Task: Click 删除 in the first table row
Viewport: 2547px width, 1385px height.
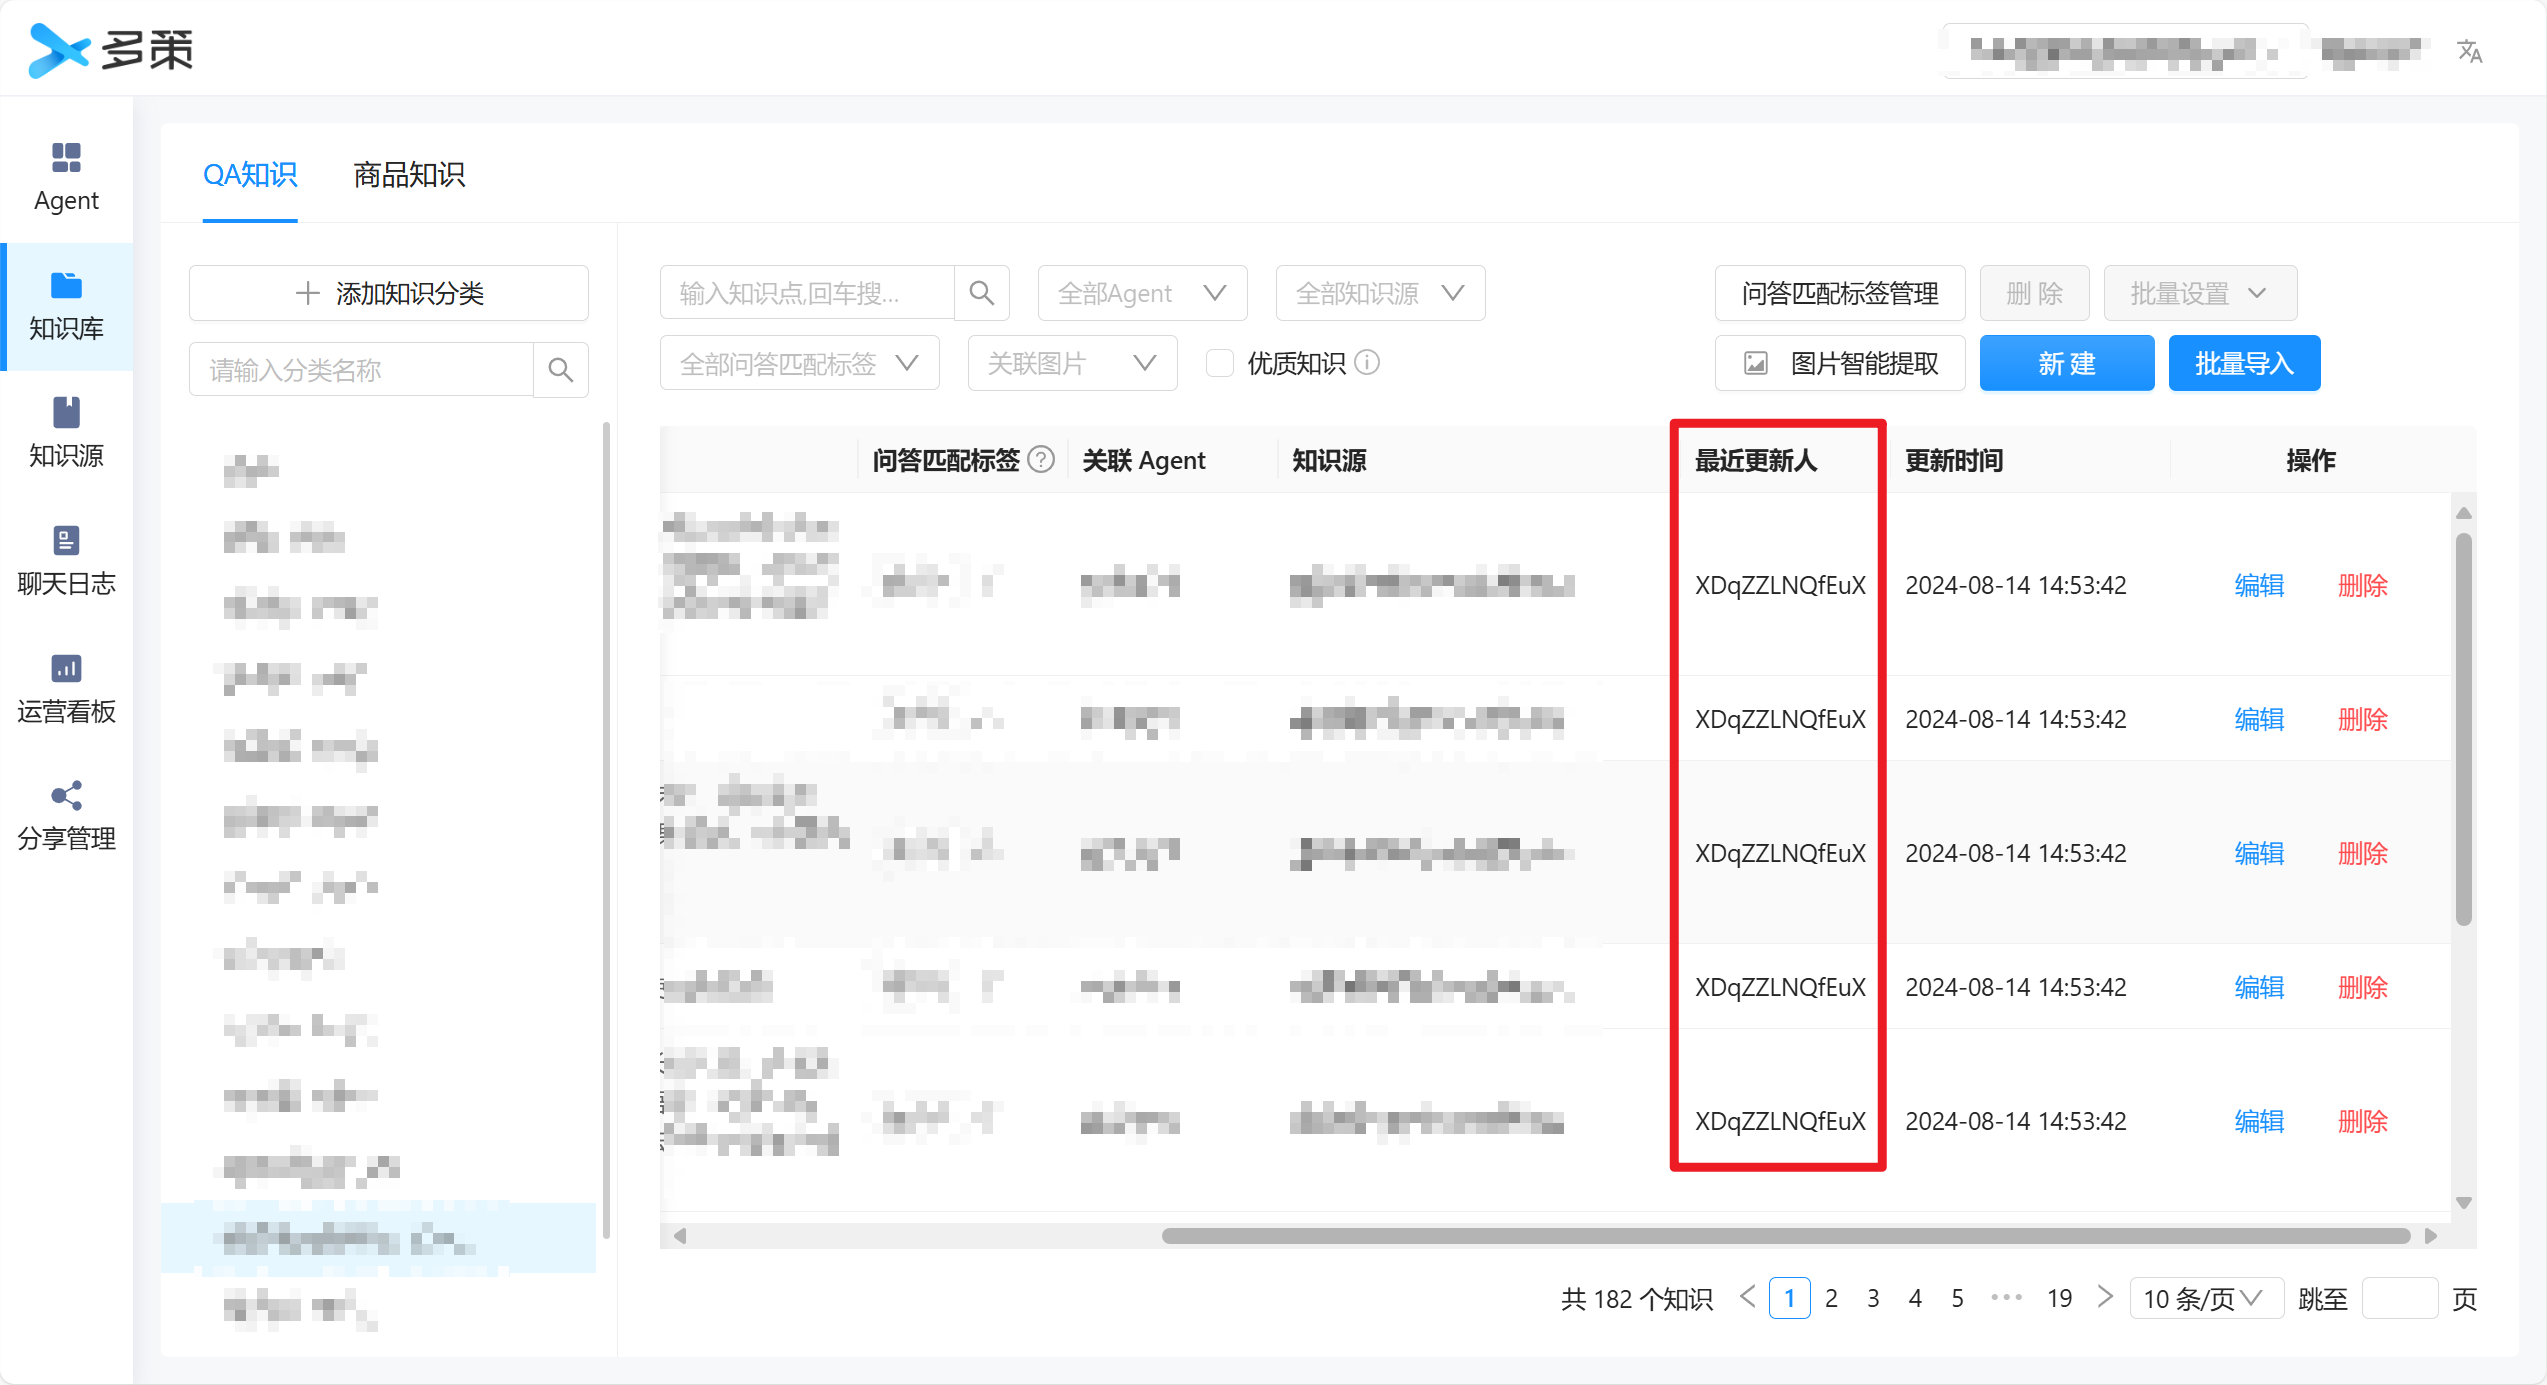Action: point(2362,585)
